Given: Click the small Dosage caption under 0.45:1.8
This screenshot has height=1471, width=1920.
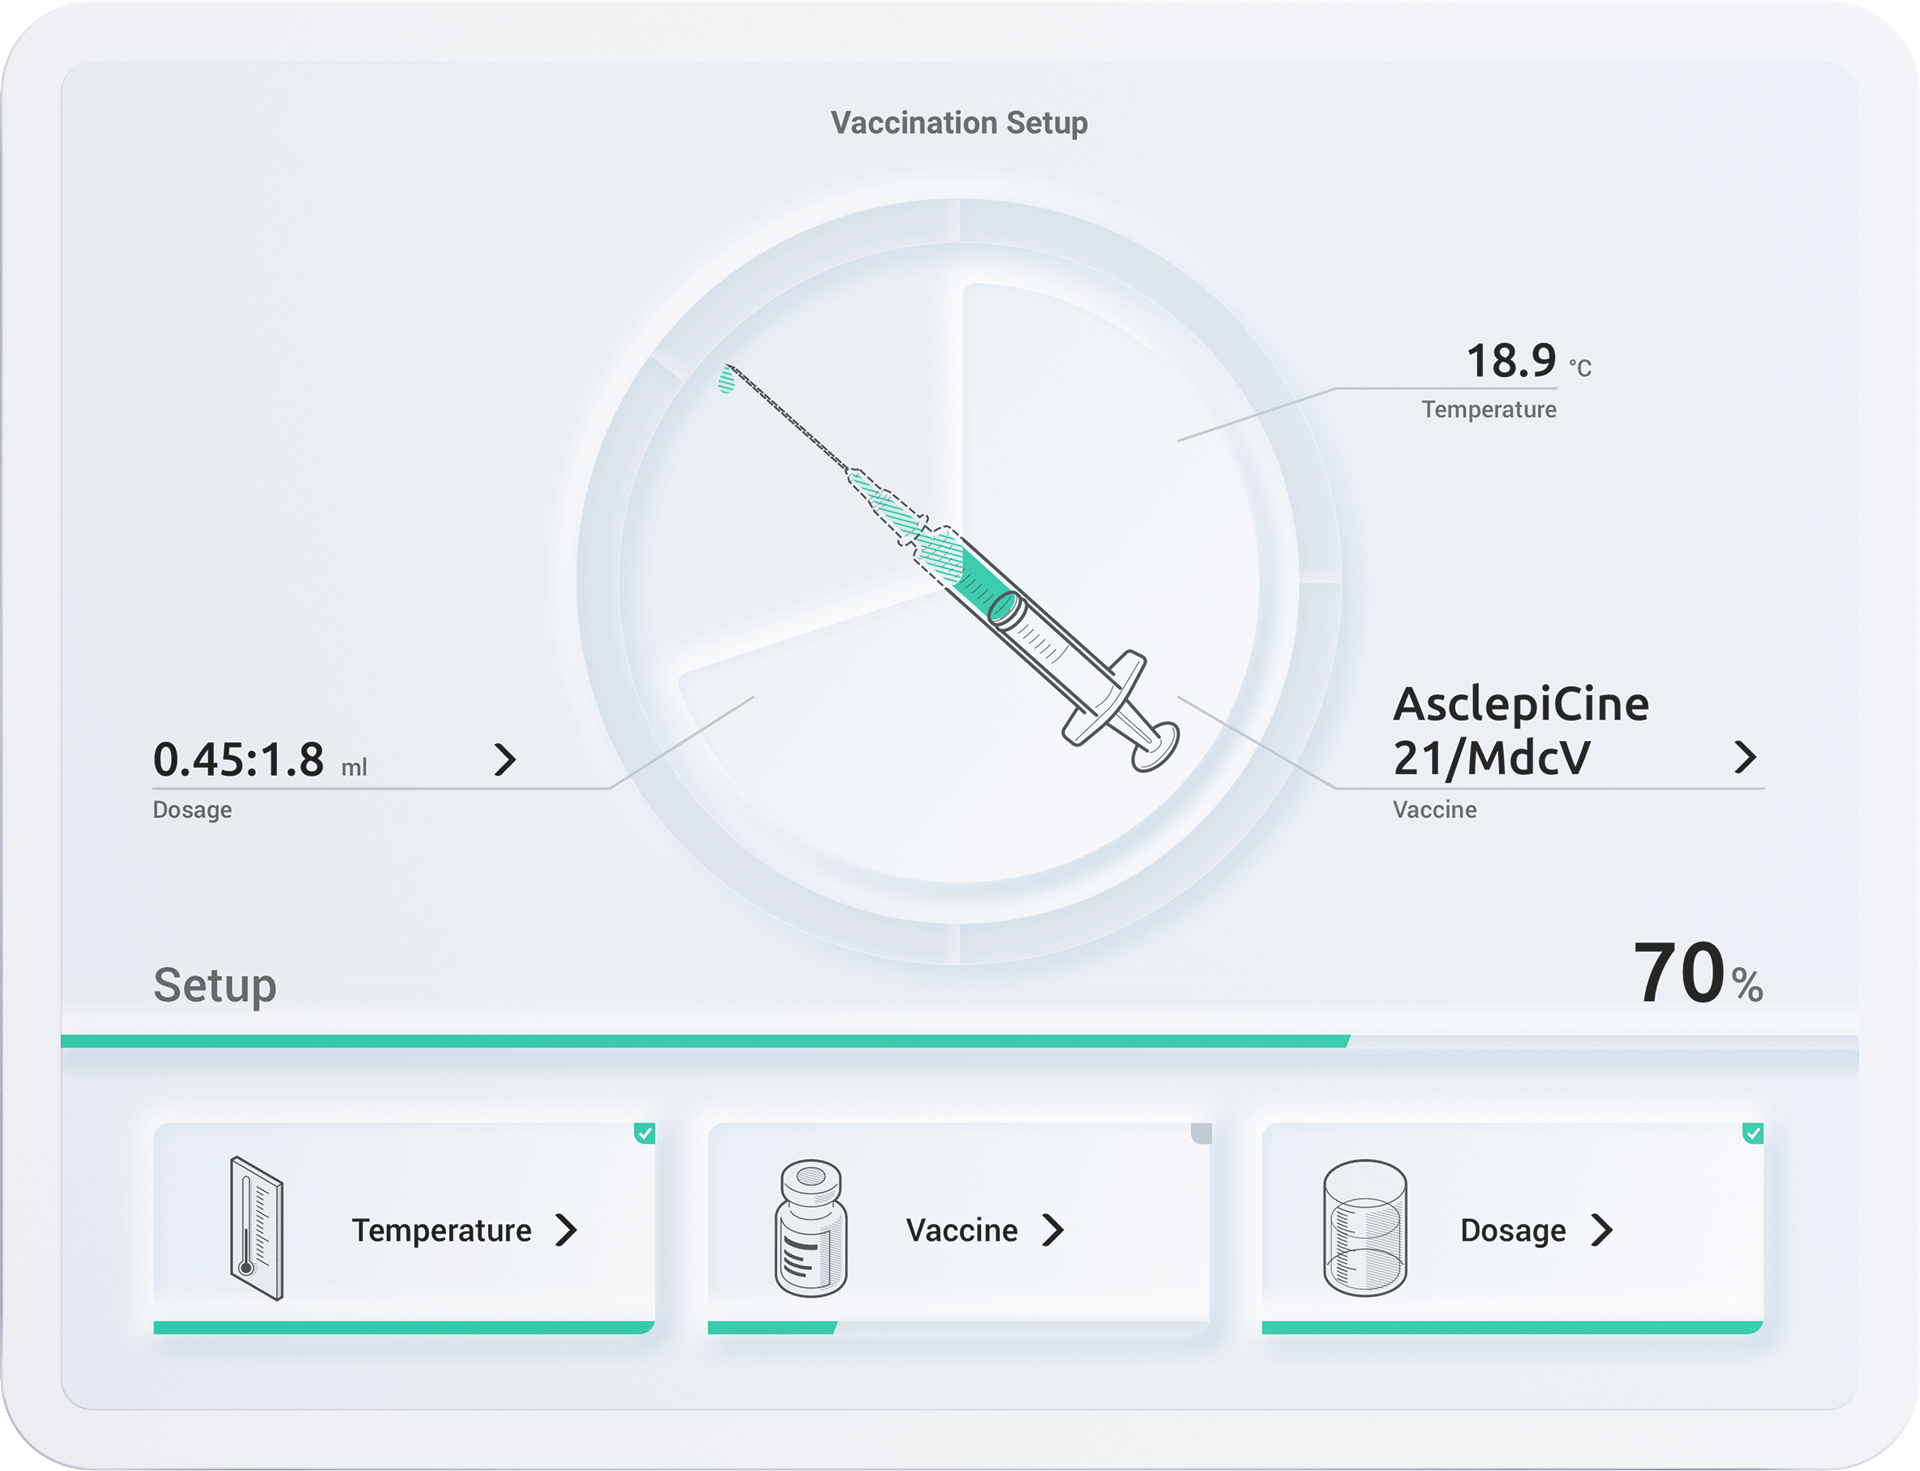Looking at the screenshot, I should (x=192, y=810).
